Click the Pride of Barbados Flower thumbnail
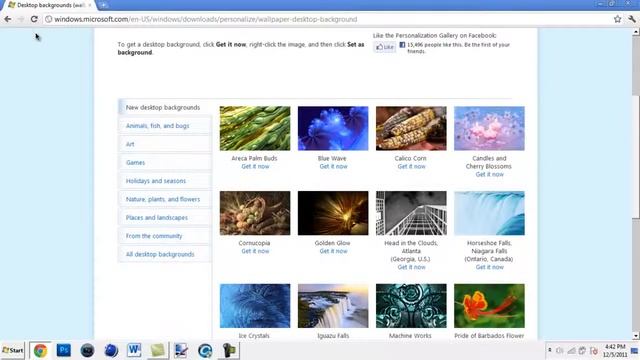 489,306
